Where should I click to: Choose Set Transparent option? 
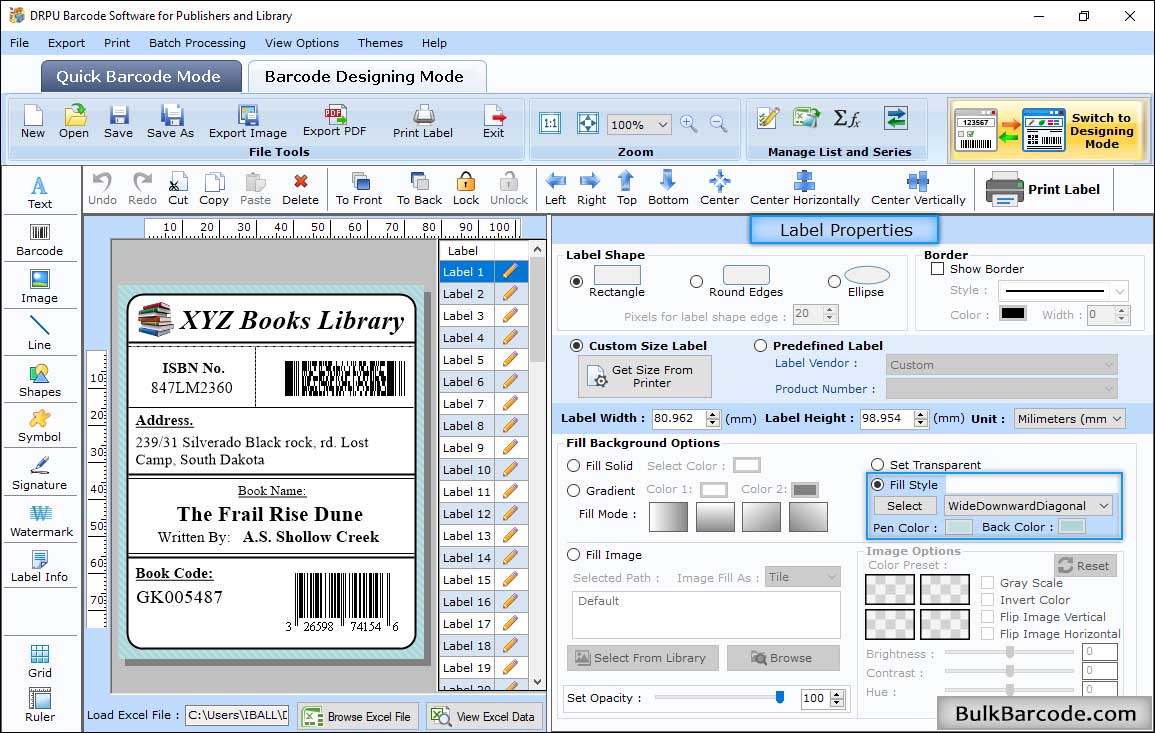pos(877,465)
